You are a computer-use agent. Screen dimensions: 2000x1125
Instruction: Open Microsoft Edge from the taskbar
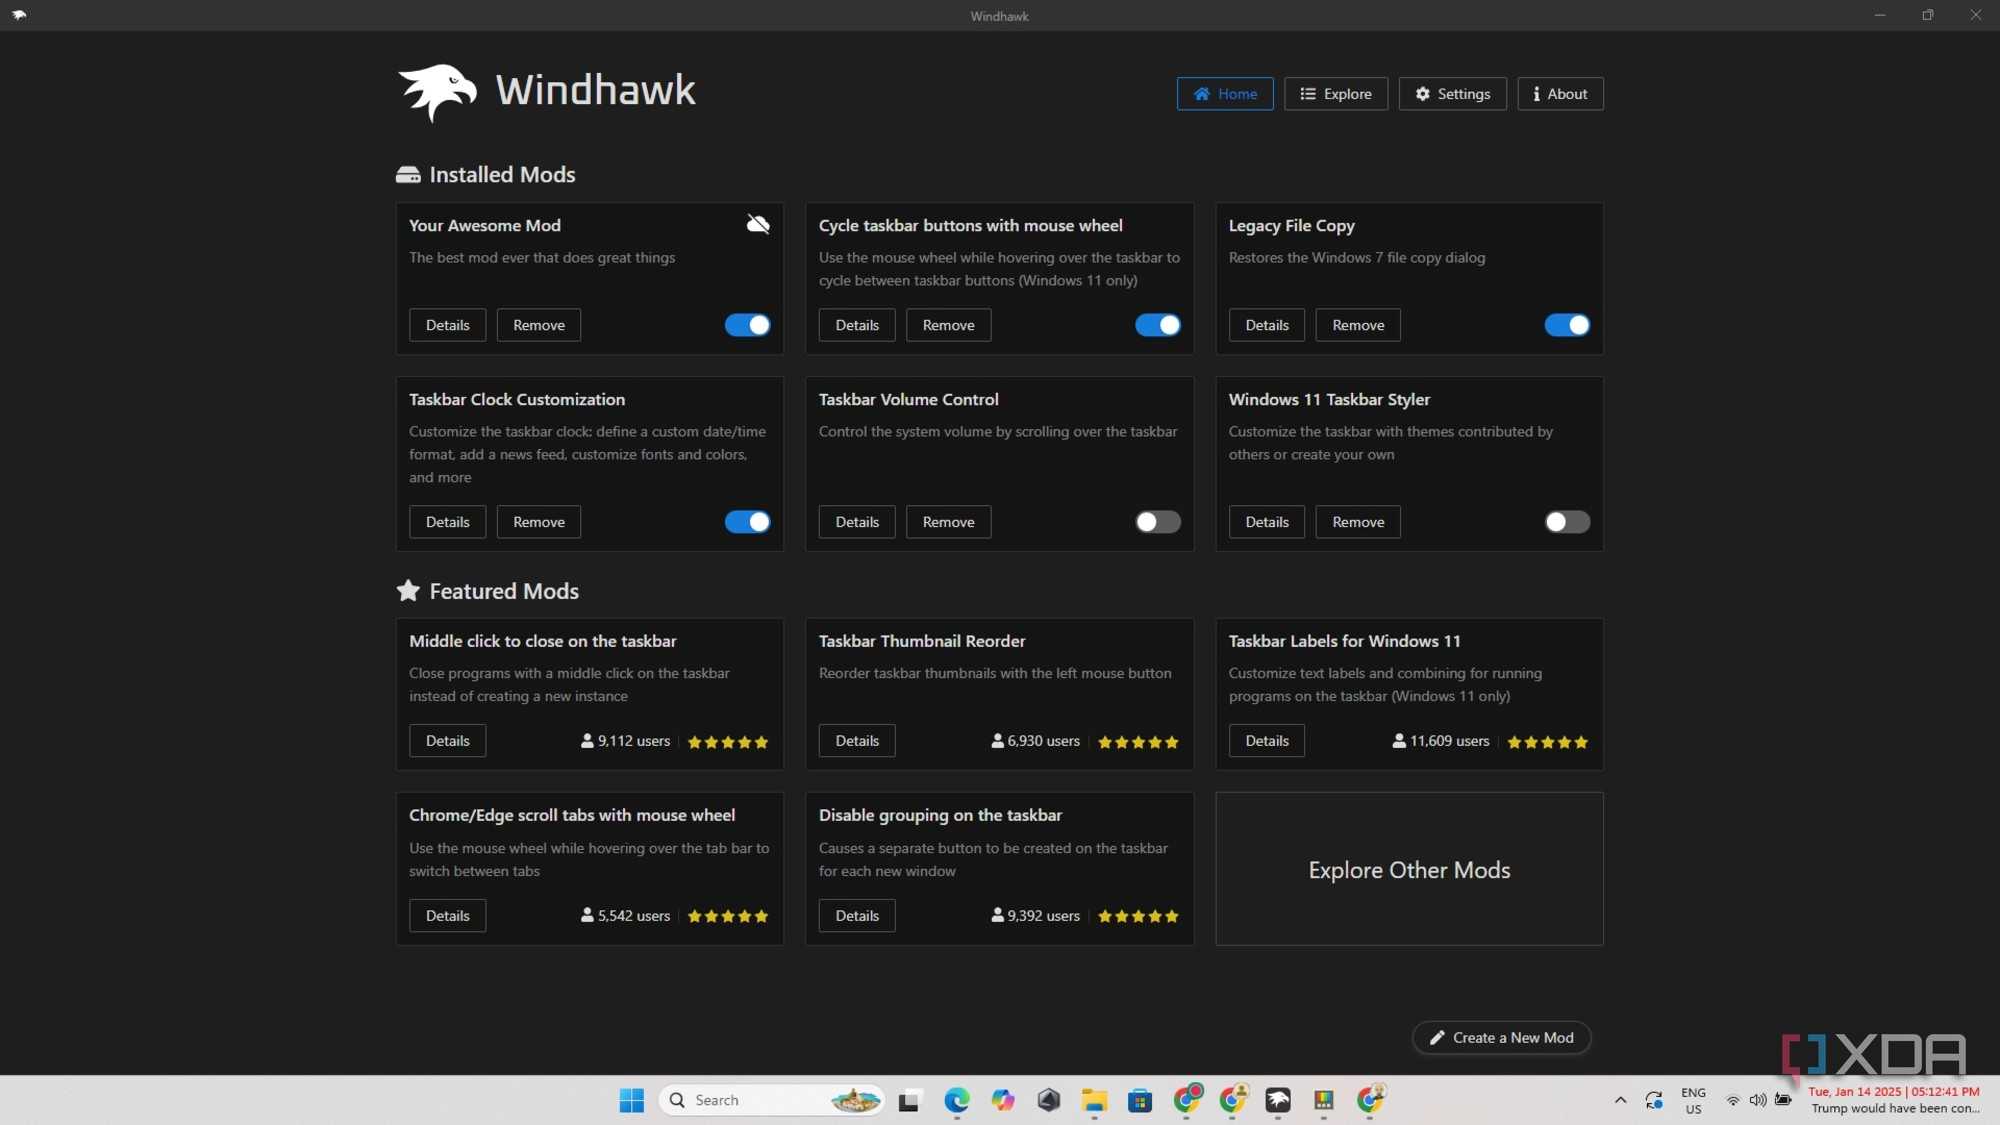956,1100
